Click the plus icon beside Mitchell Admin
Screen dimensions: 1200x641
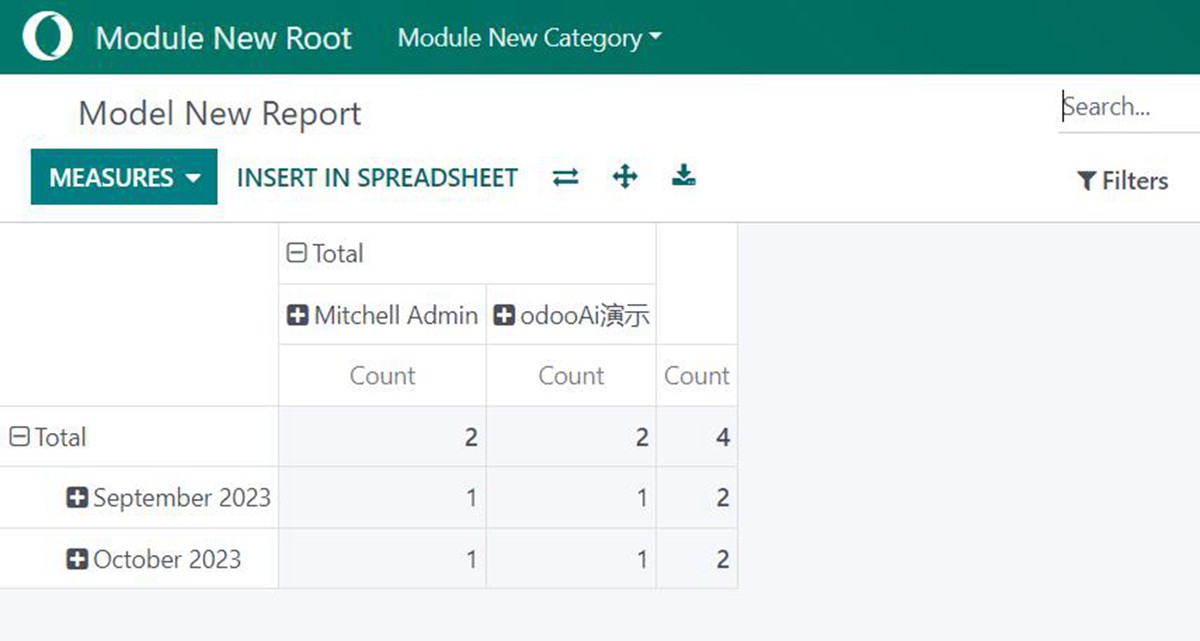(297, 315)
